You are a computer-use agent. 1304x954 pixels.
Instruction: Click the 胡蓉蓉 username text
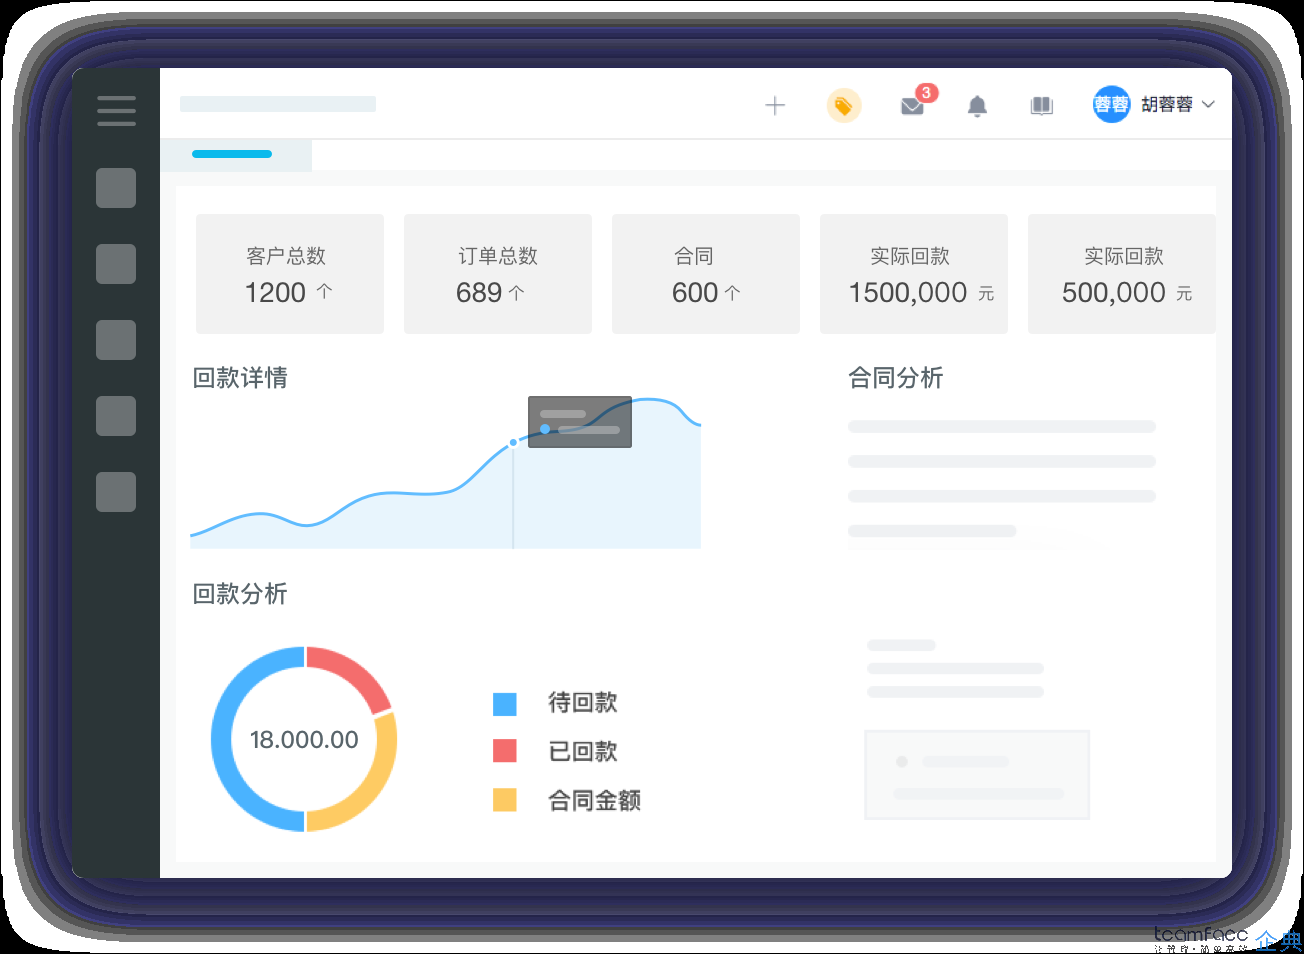pos(1167,104)
